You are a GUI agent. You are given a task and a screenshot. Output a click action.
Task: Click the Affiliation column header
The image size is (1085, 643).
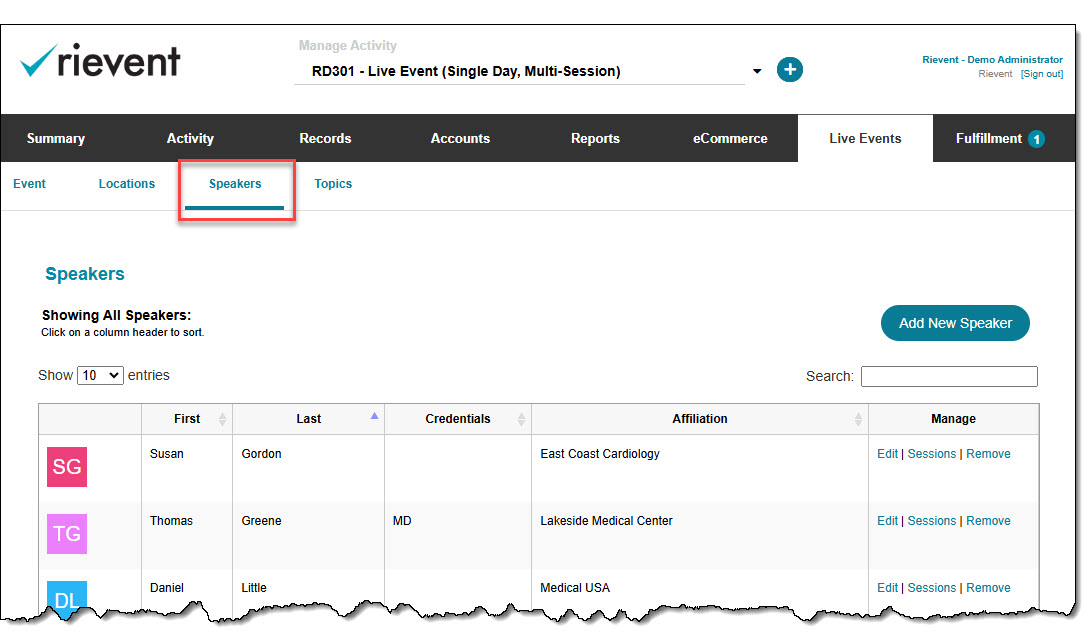700,419
